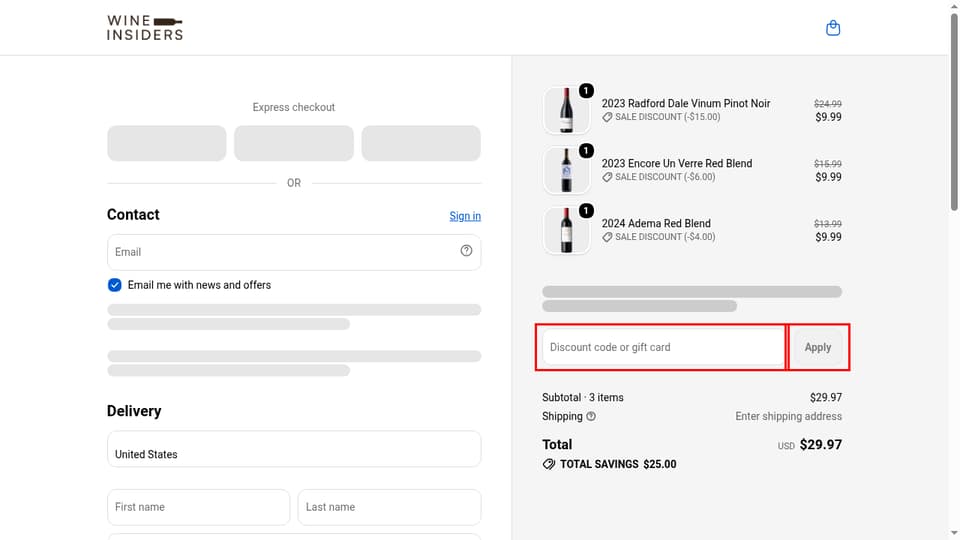Focus the Last name field
Viewport: 960px width, 540px height.
pyautogui.click(x=389, y=507)
